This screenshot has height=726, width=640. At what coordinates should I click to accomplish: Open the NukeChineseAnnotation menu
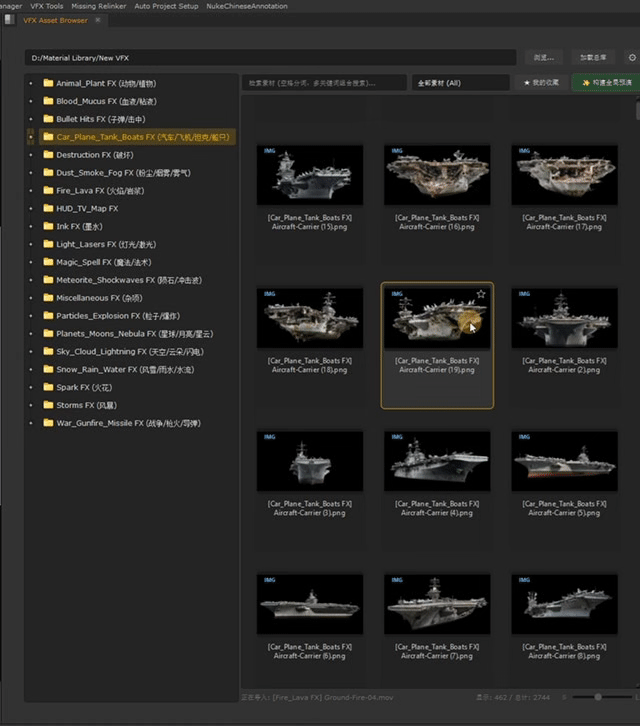click(247, 6)
